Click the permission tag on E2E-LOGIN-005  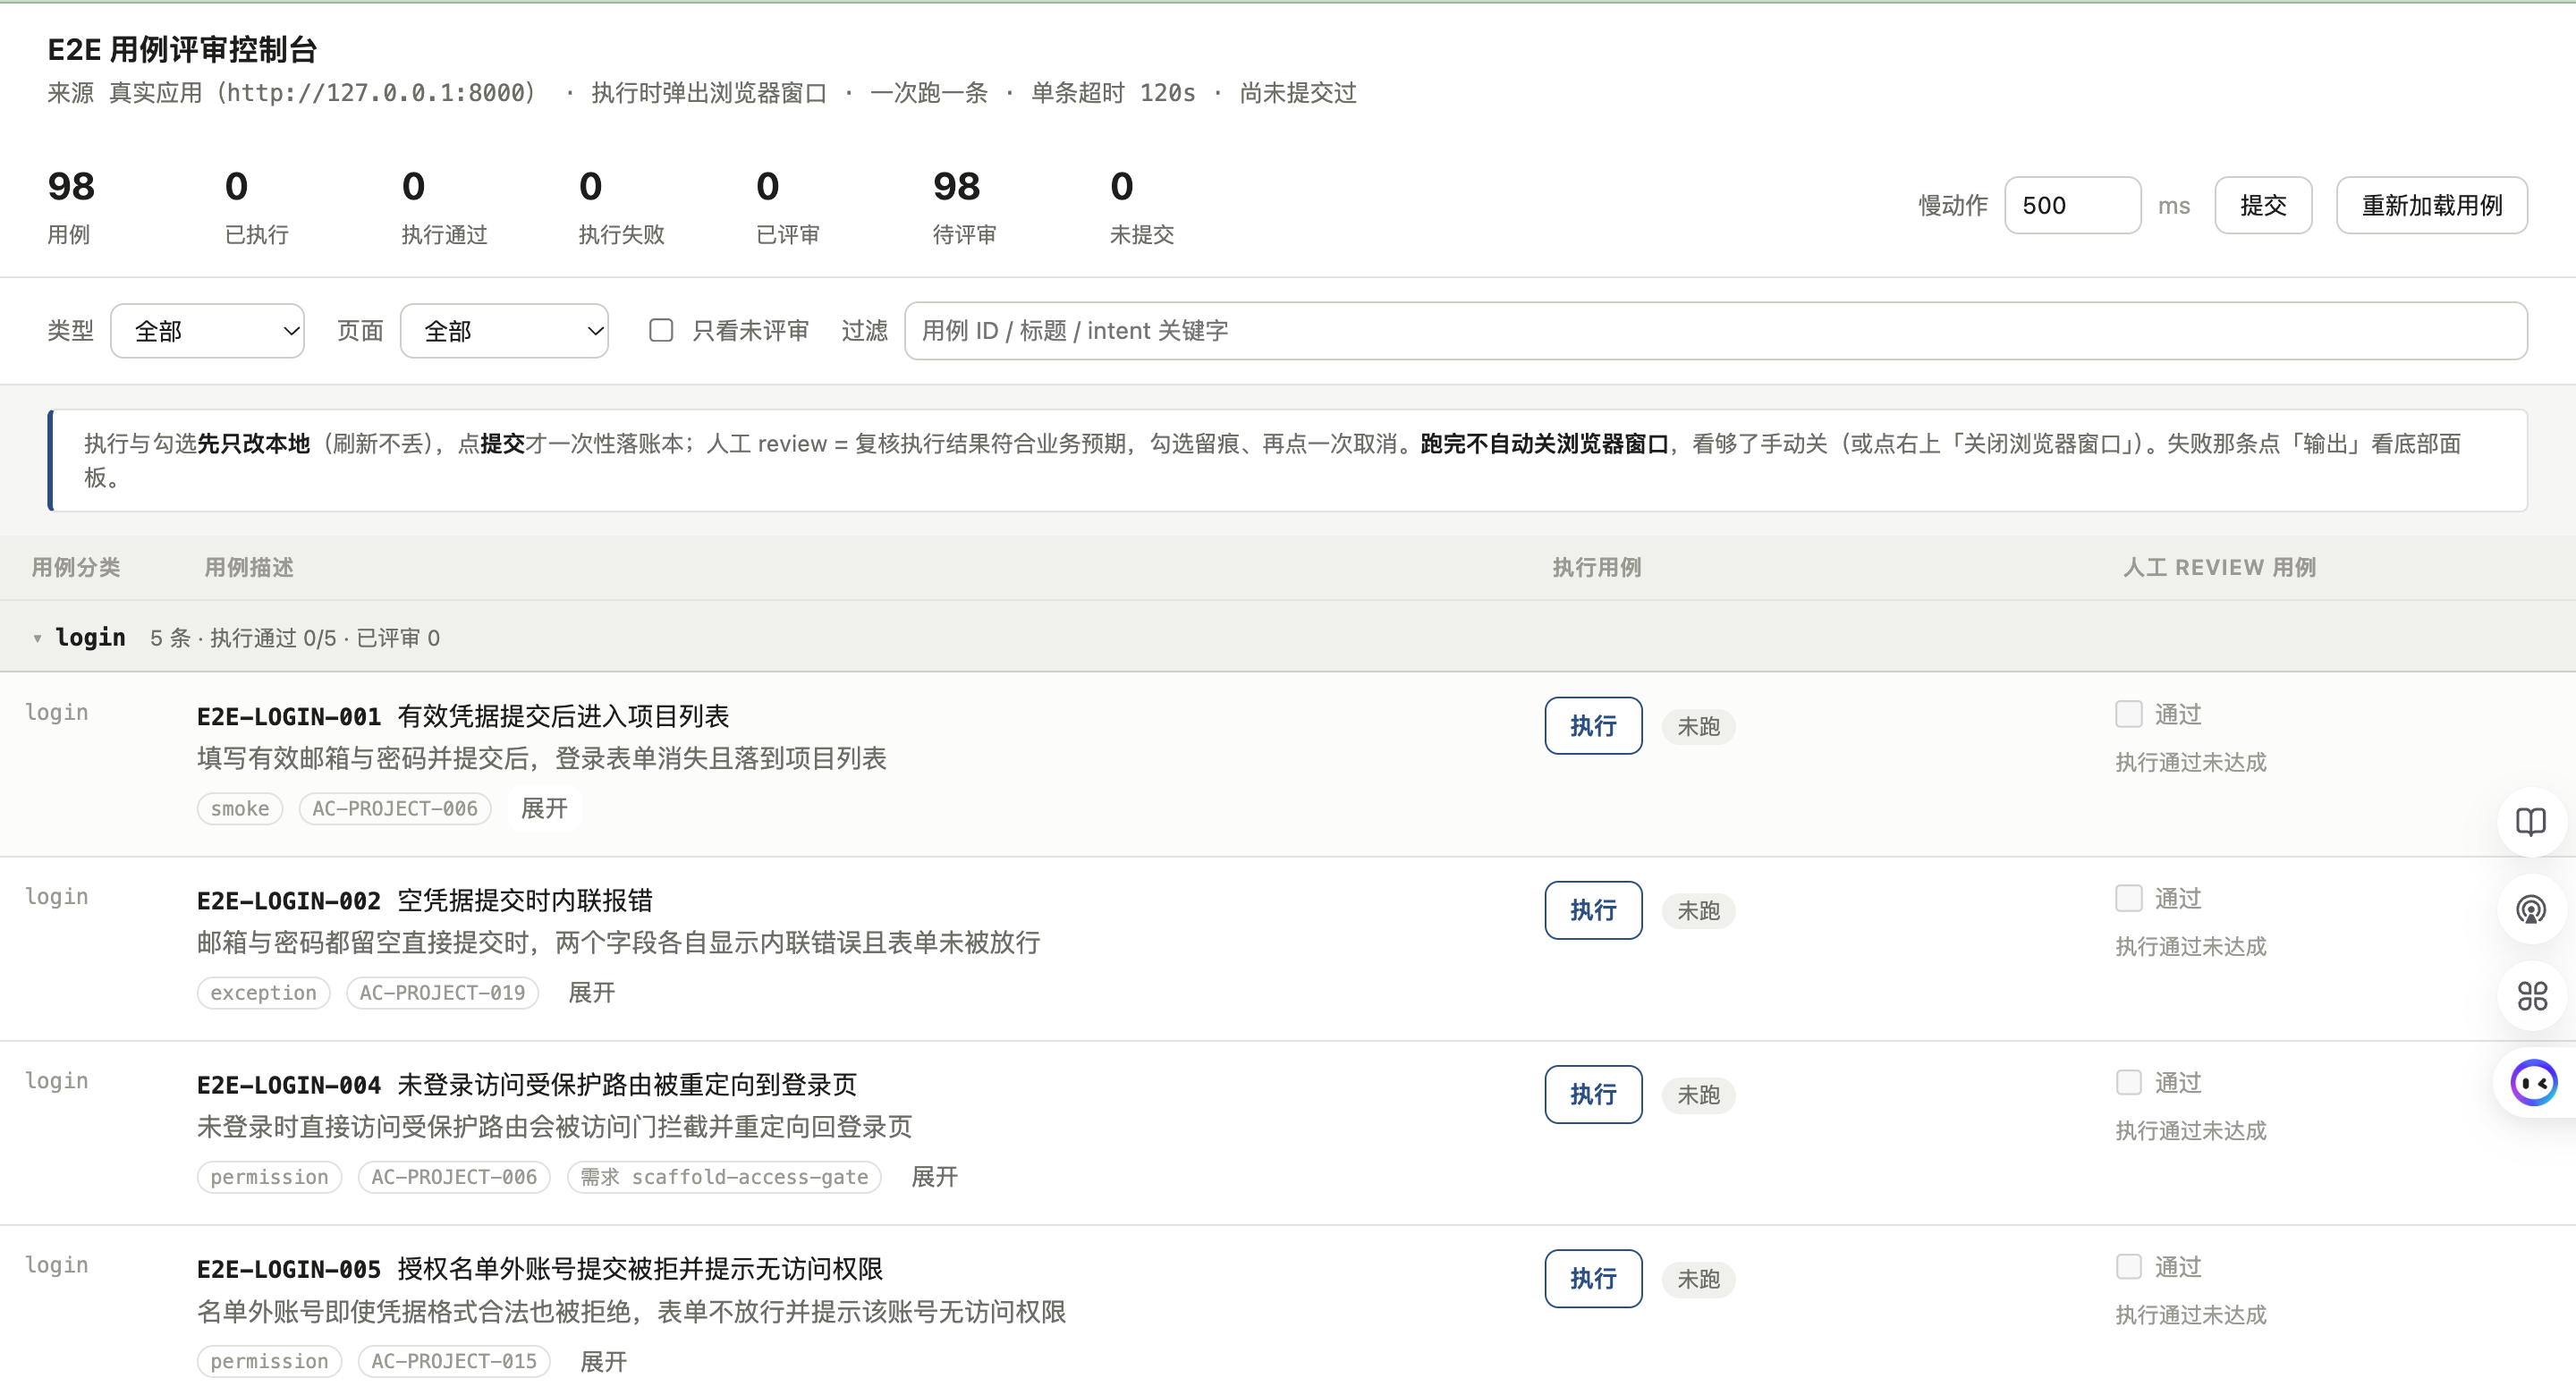click(x=269, y=1361)
